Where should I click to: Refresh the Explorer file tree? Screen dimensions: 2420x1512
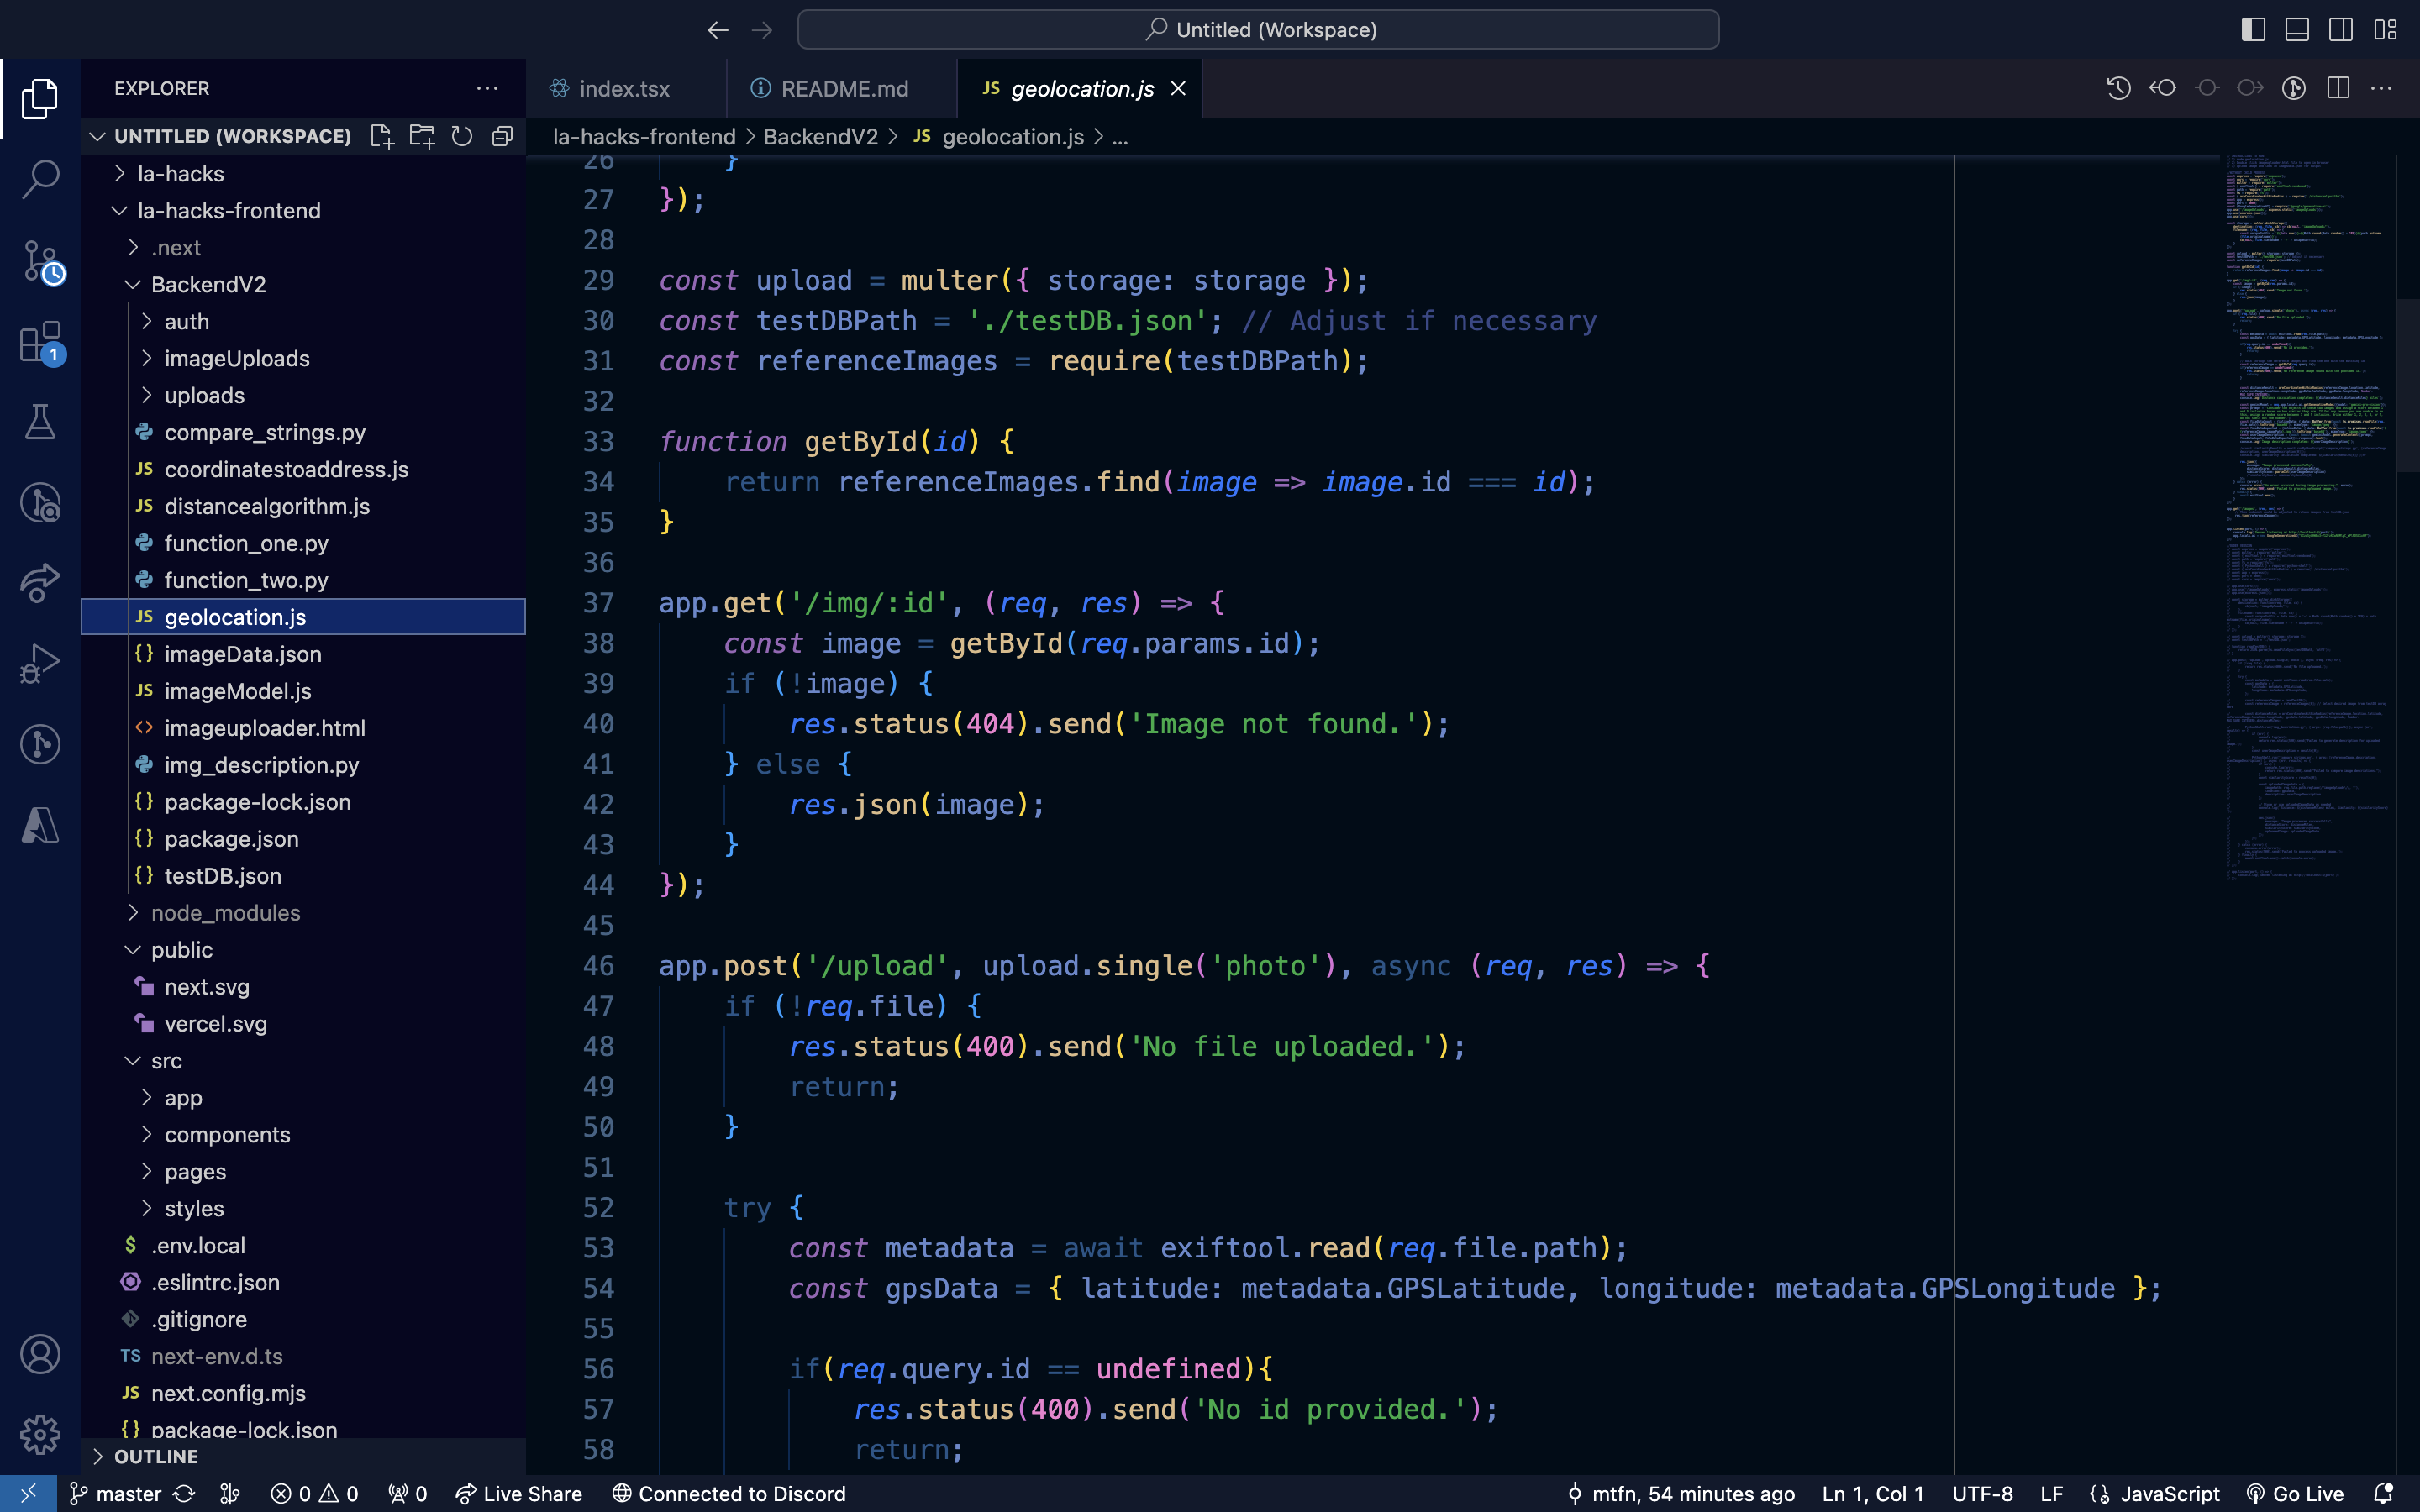pos(462,136)
